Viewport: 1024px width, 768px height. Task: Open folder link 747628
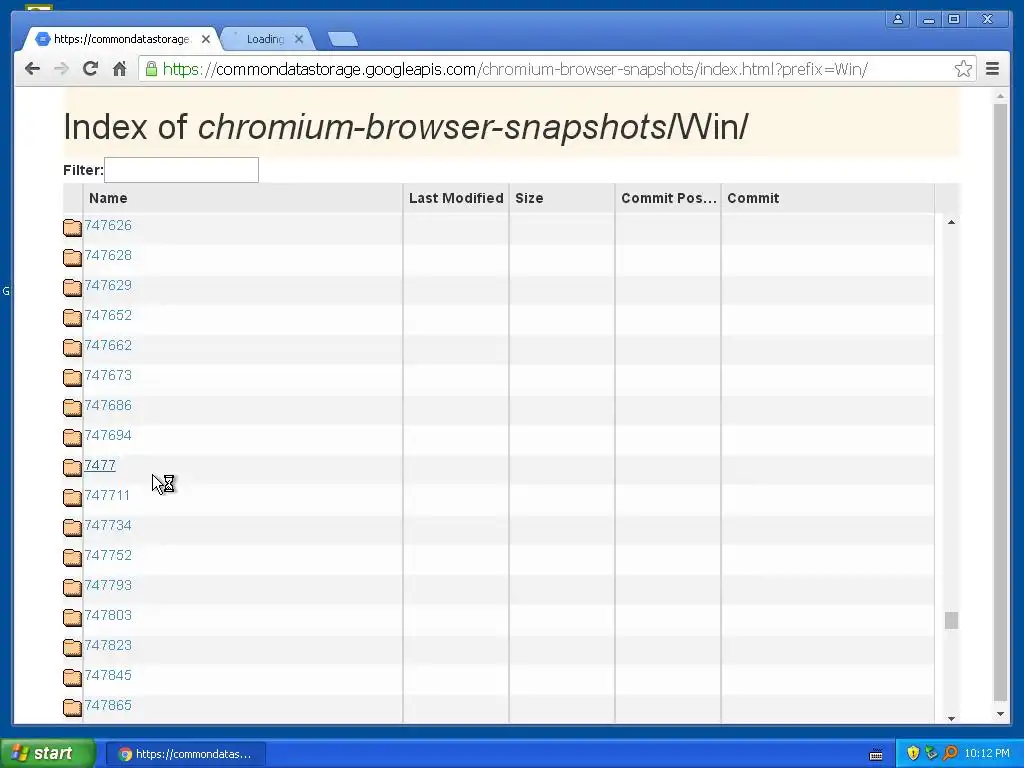point(108,255)
